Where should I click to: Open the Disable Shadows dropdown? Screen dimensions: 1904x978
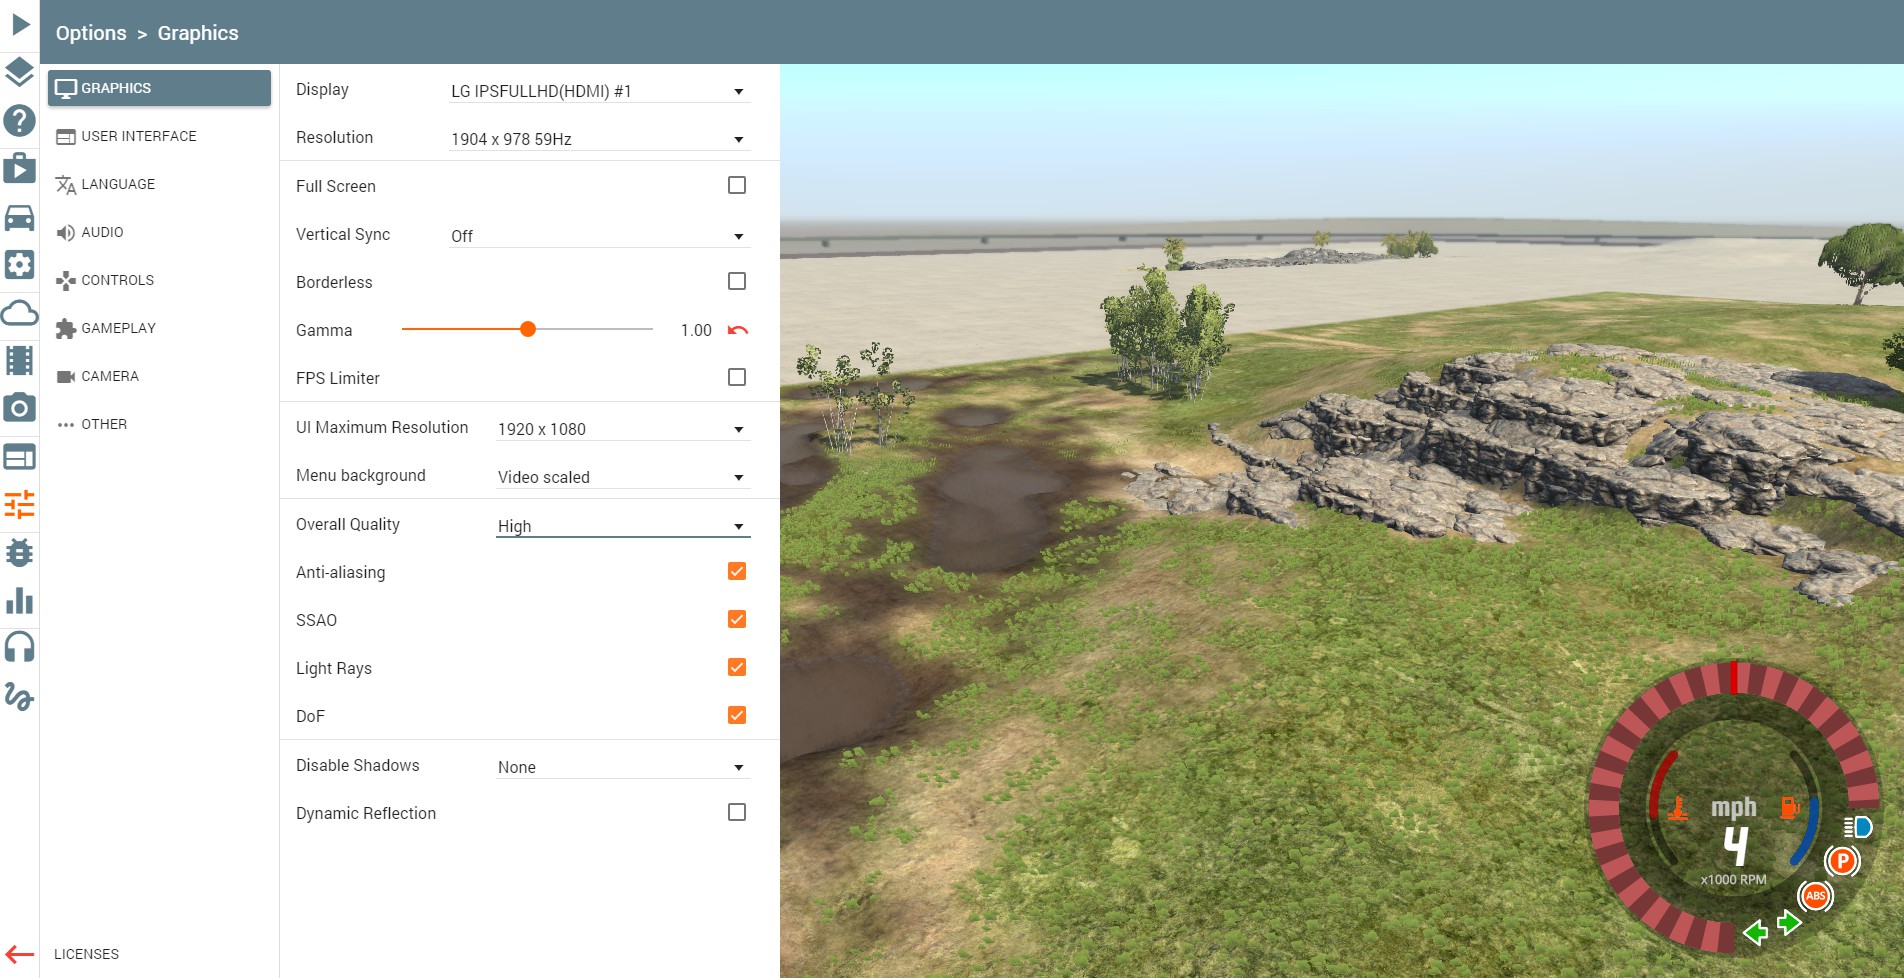pos(623,767)
